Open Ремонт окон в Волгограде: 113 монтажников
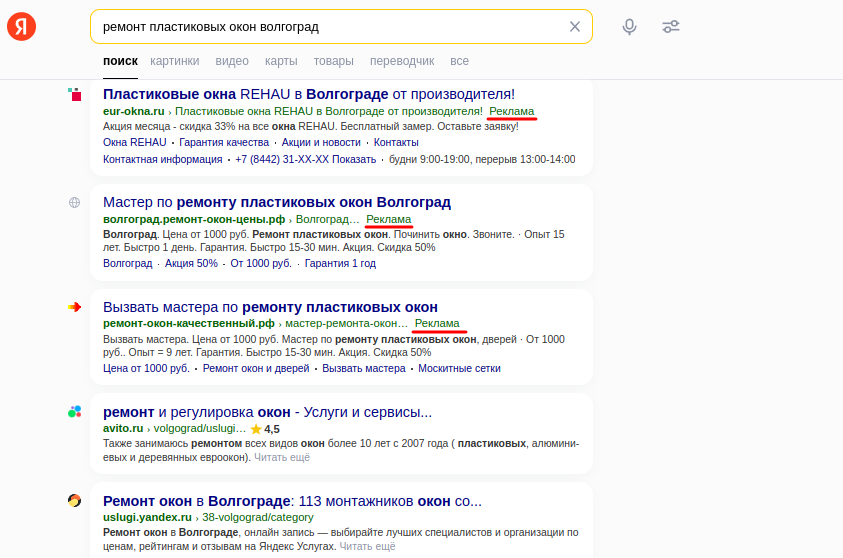Image resolution: width=843 pixels, height=558 pixels. tap(292, 501)
